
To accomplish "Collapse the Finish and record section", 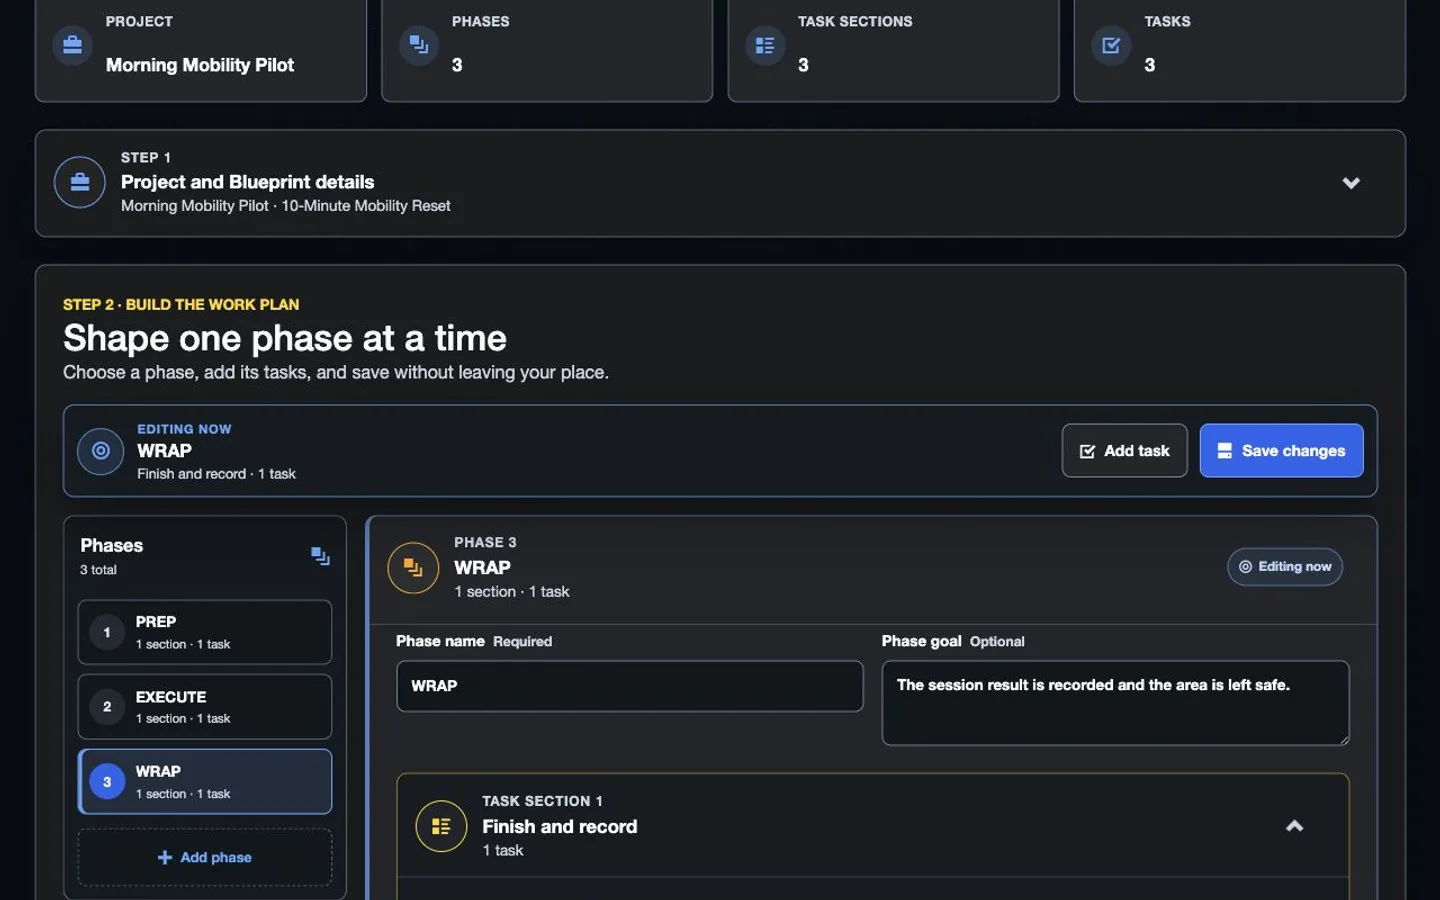I will click(x=1294, y=826).
